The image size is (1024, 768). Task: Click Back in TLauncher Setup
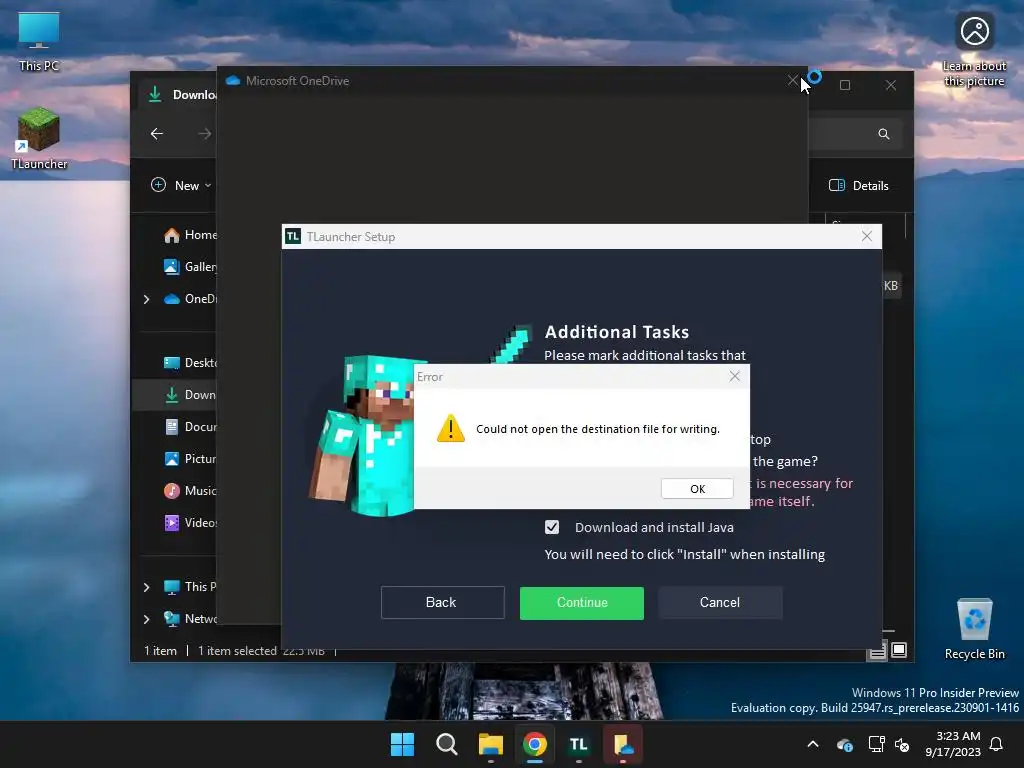click(x=442, y=602)
